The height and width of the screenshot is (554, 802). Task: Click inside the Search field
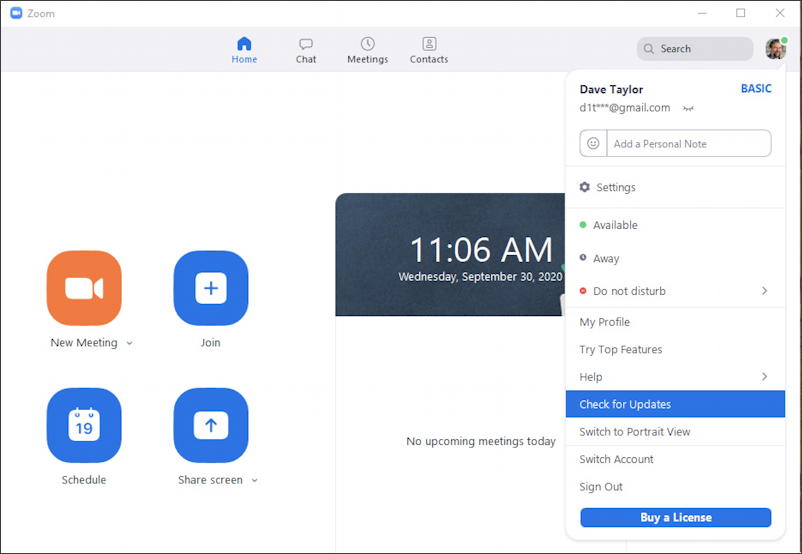[x=695, y=49]
